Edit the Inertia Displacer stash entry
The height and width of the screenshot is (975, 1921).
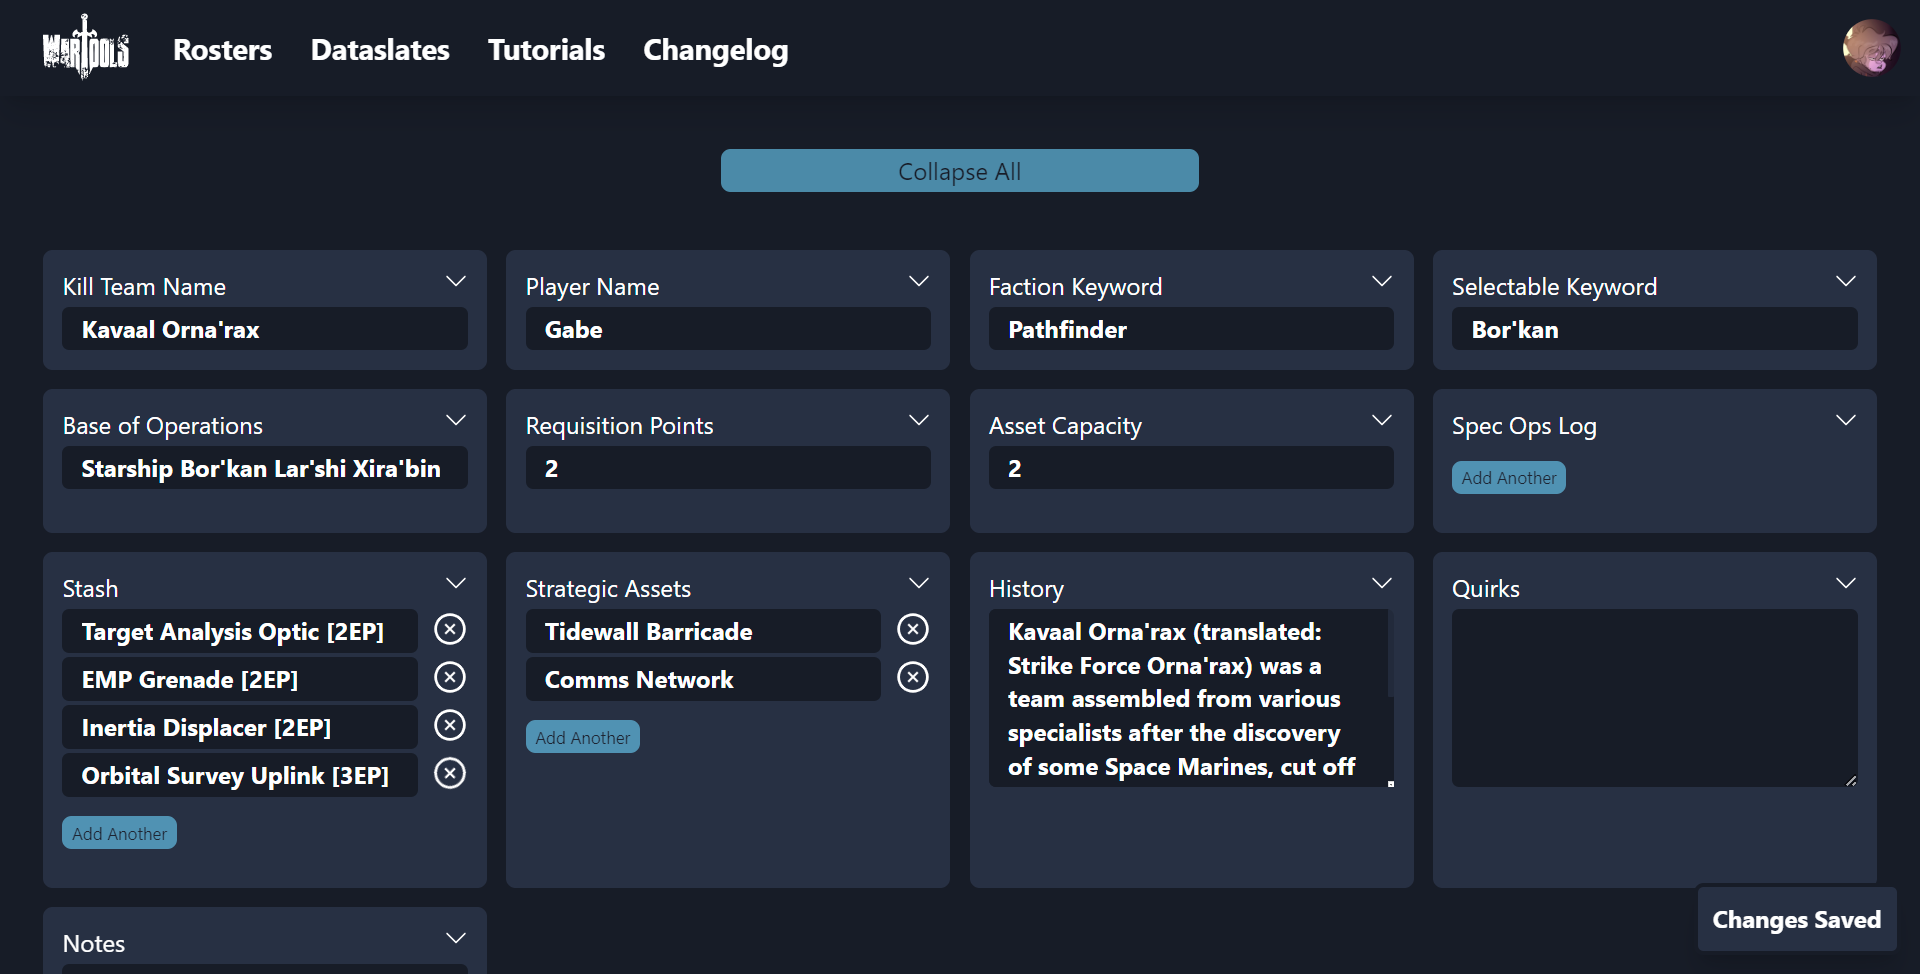tap(240, 727)
